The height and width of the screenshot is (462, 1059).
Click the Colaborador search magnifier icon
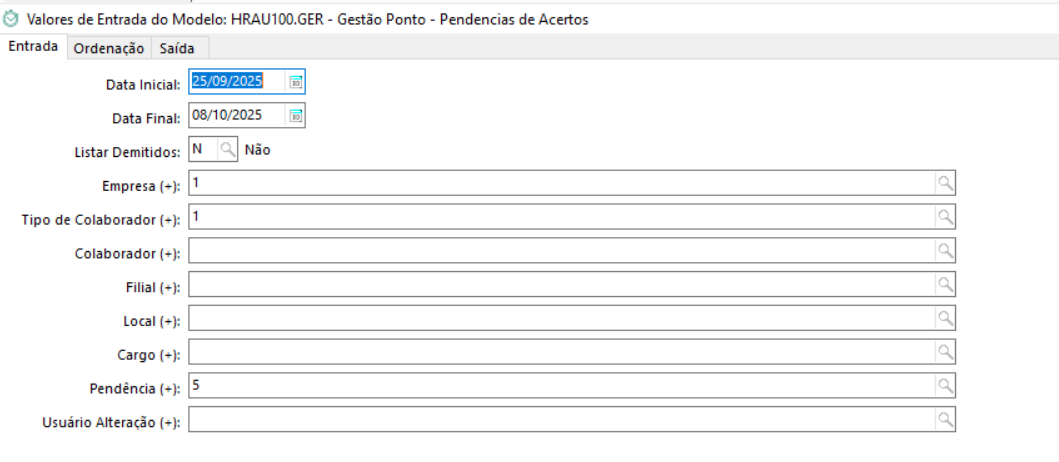pos(944,251)
